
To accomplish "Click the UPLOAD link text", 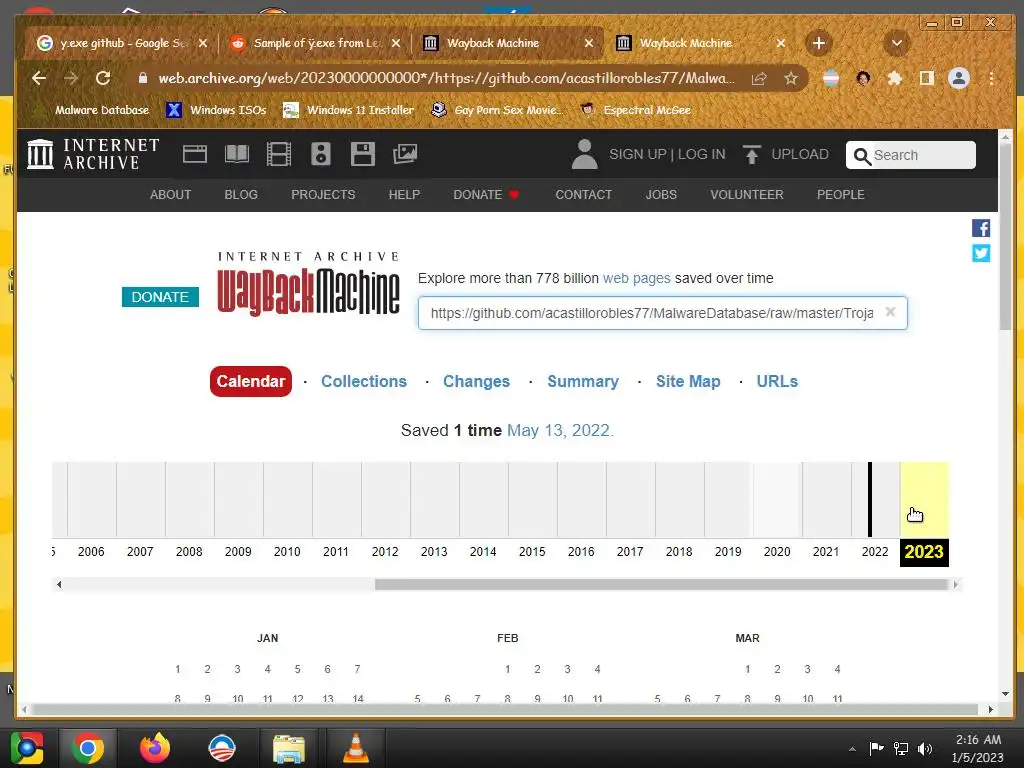I will pyautogui.click(x=800, y=154).
